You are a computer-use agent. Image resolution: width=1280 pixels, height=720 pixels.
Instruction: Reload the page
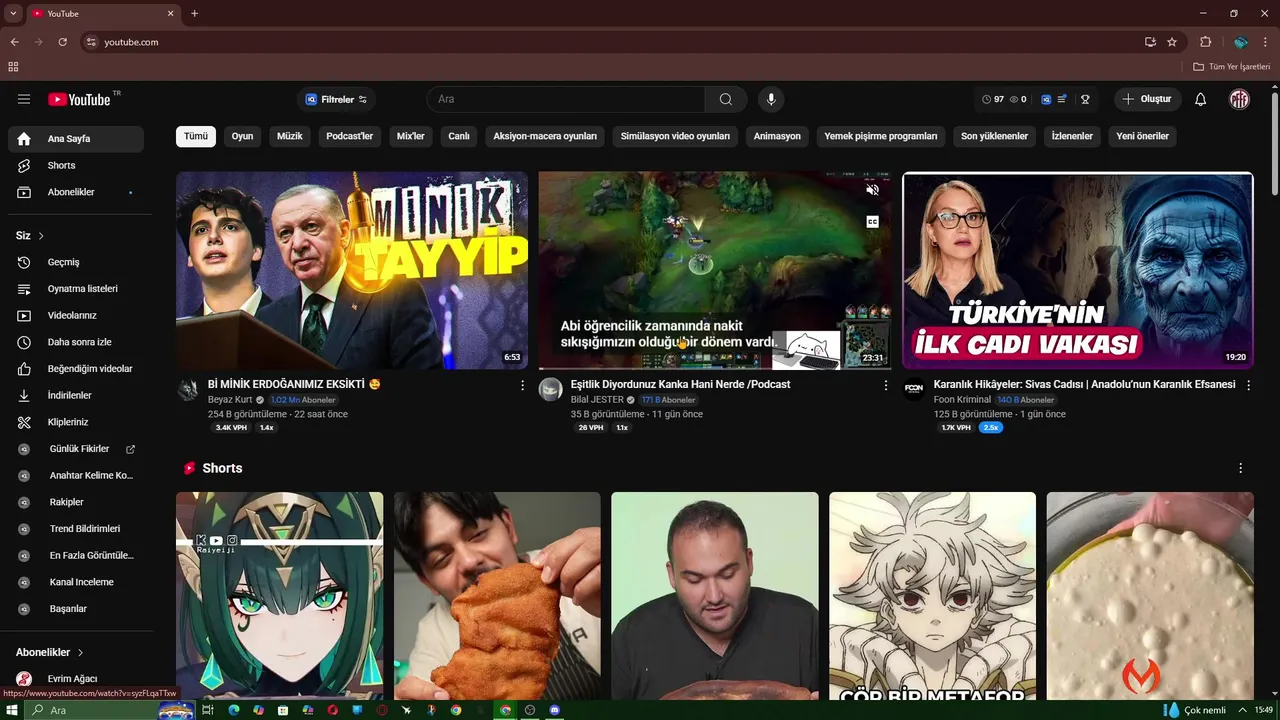click(x=62, y=42)
